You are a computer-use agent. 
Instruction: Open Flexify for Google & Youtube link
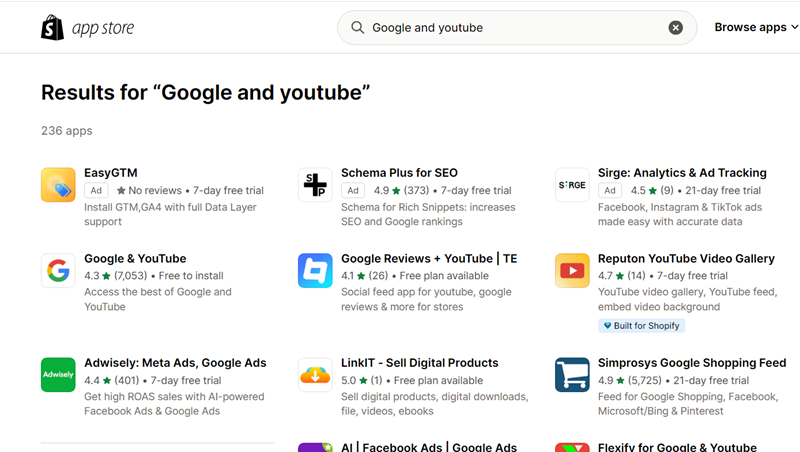[x=677, y=447]
